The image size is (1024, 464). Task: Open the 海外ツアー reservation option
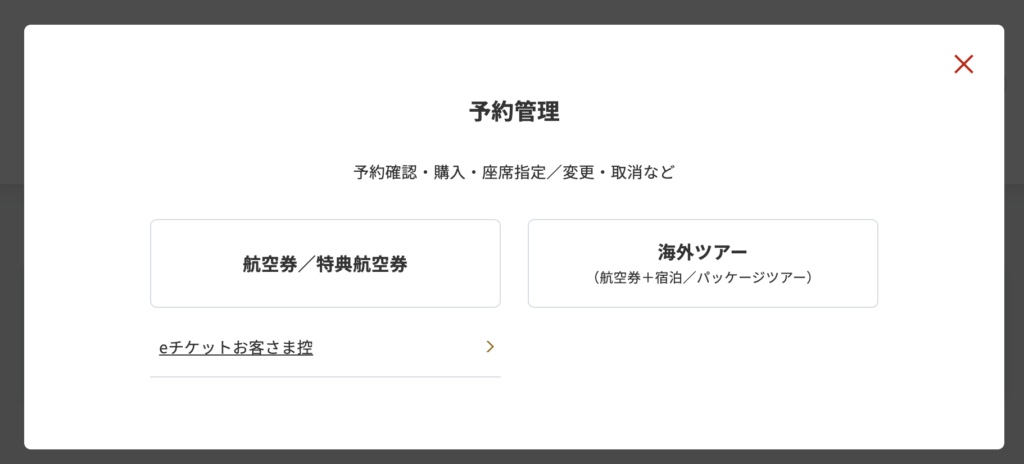(x=702, y=263)
